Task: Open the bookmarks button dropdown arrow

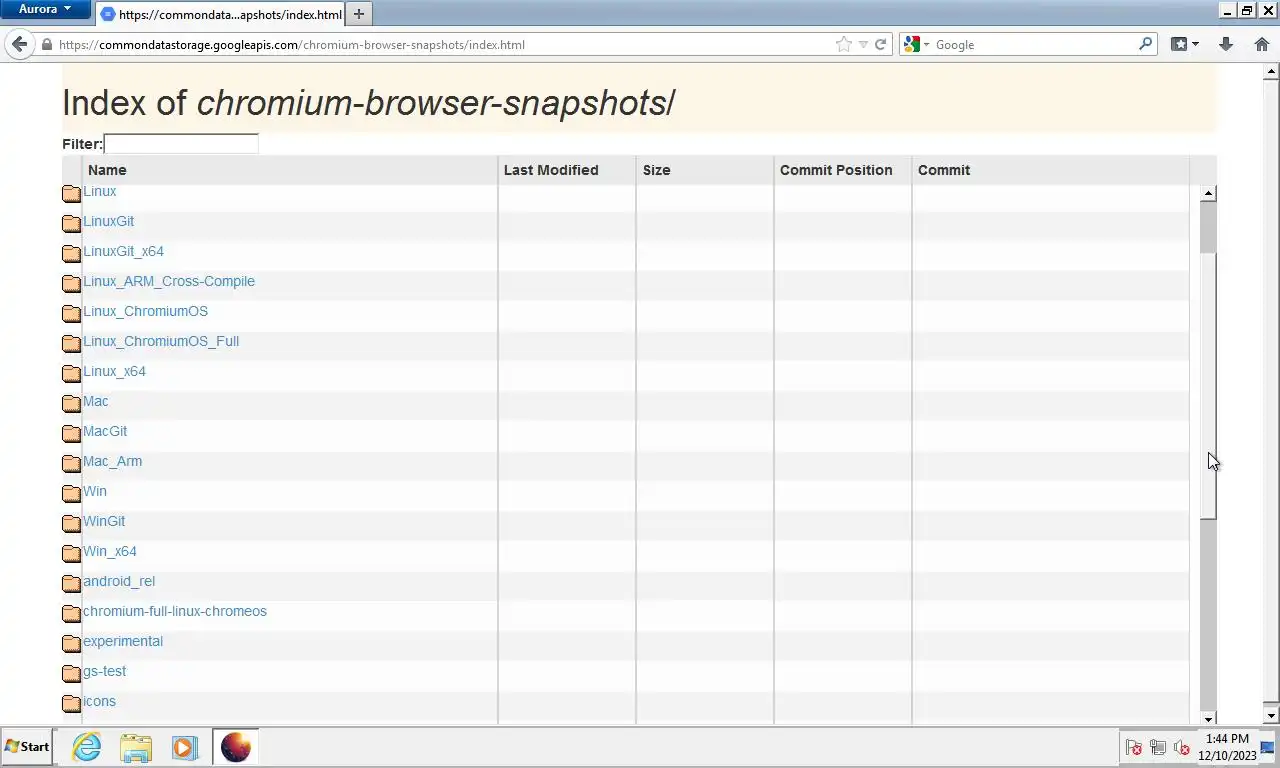Action: tap(1195, 44)
